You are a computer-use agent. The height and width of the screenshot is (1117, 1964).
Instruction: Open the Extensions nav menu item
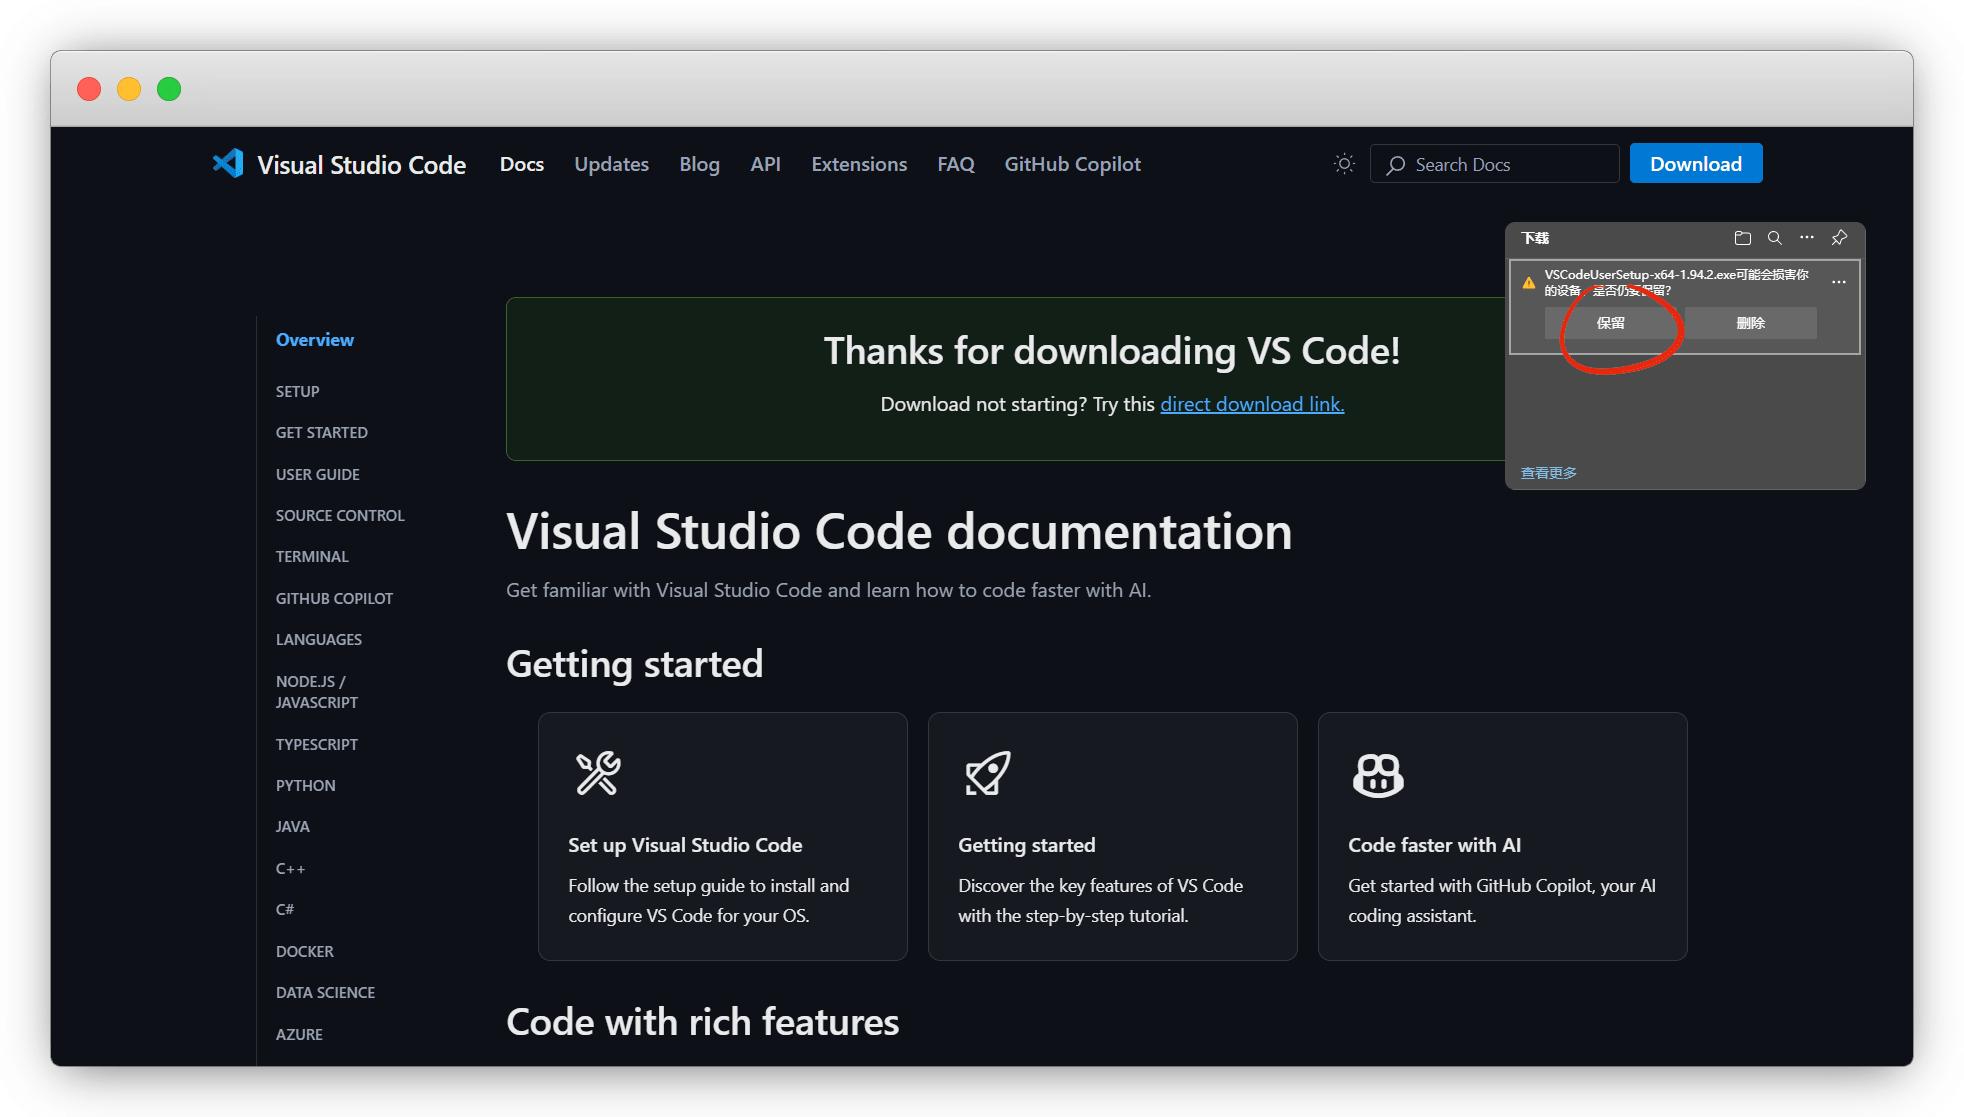point(859,164)
